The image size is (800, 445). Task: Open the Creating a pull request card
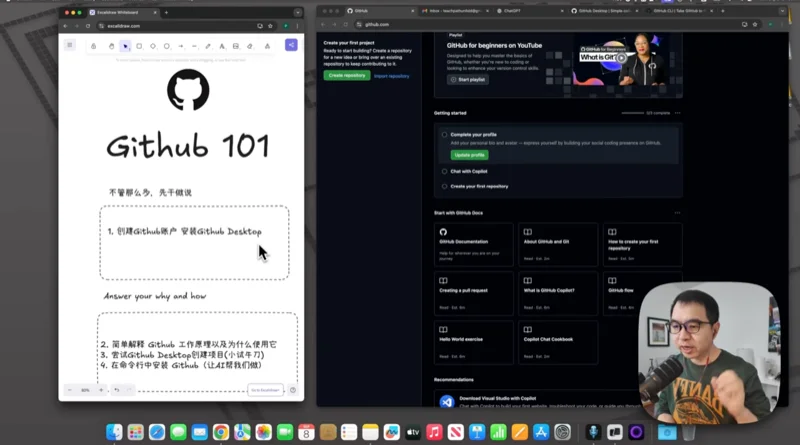tap(473, 293)
